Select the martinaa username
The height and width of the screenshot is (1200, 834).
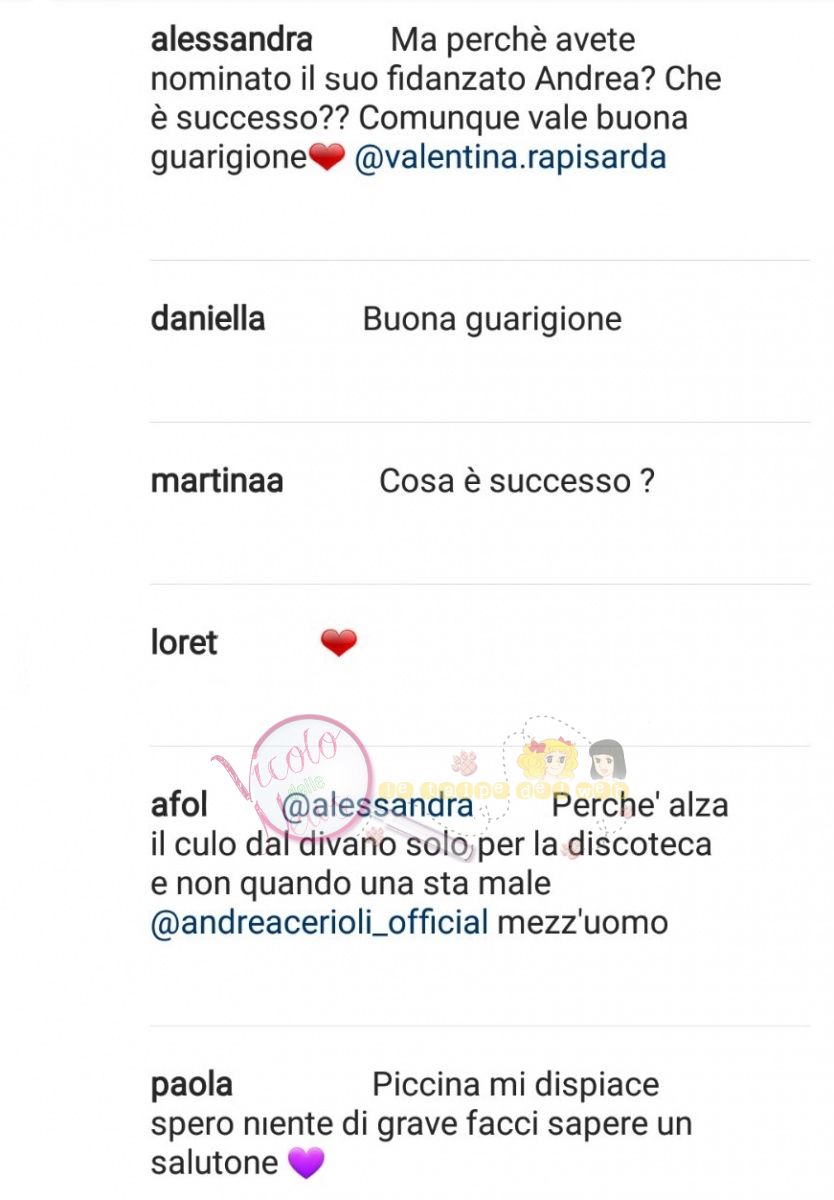[217, 481]
